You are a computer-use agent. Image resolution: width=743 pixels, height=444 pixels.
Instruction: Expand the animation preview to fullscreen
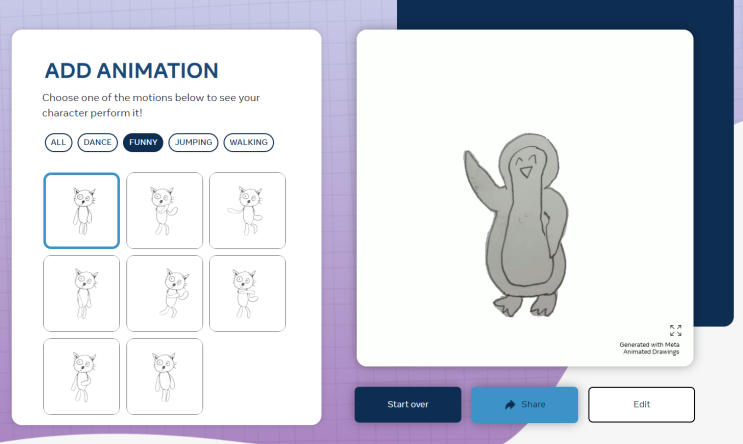point(675,330)
